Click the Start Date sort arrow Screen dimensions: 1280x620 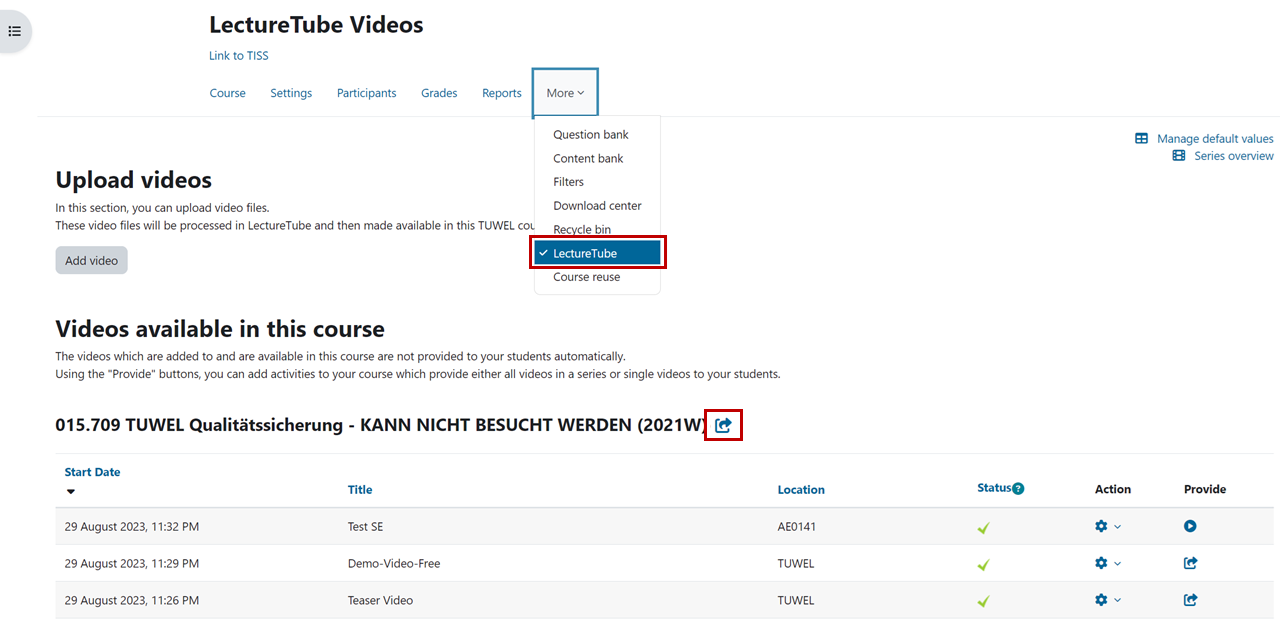point(71,491)
